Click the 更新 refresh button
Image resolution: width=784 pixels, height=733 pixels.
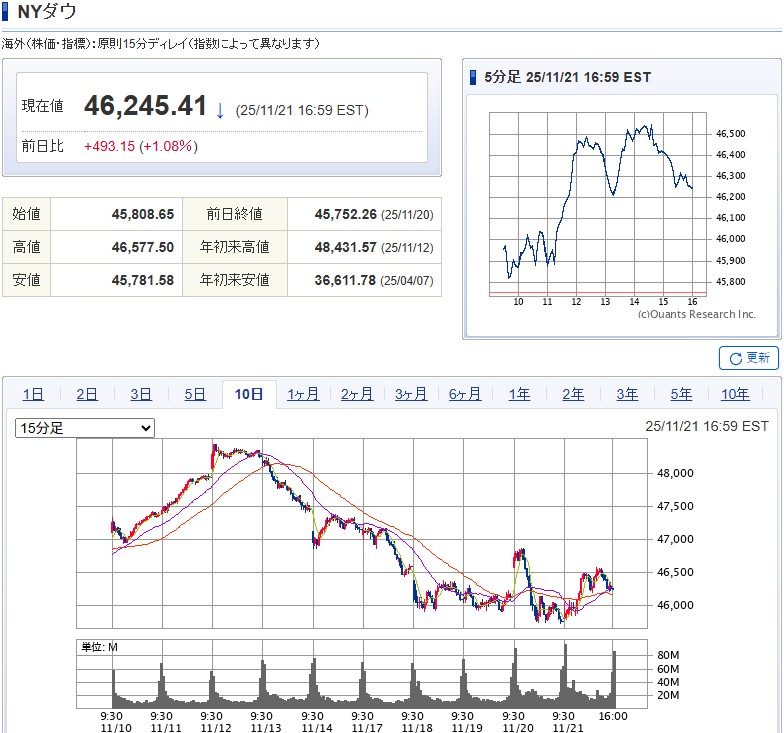click(748, 358)
